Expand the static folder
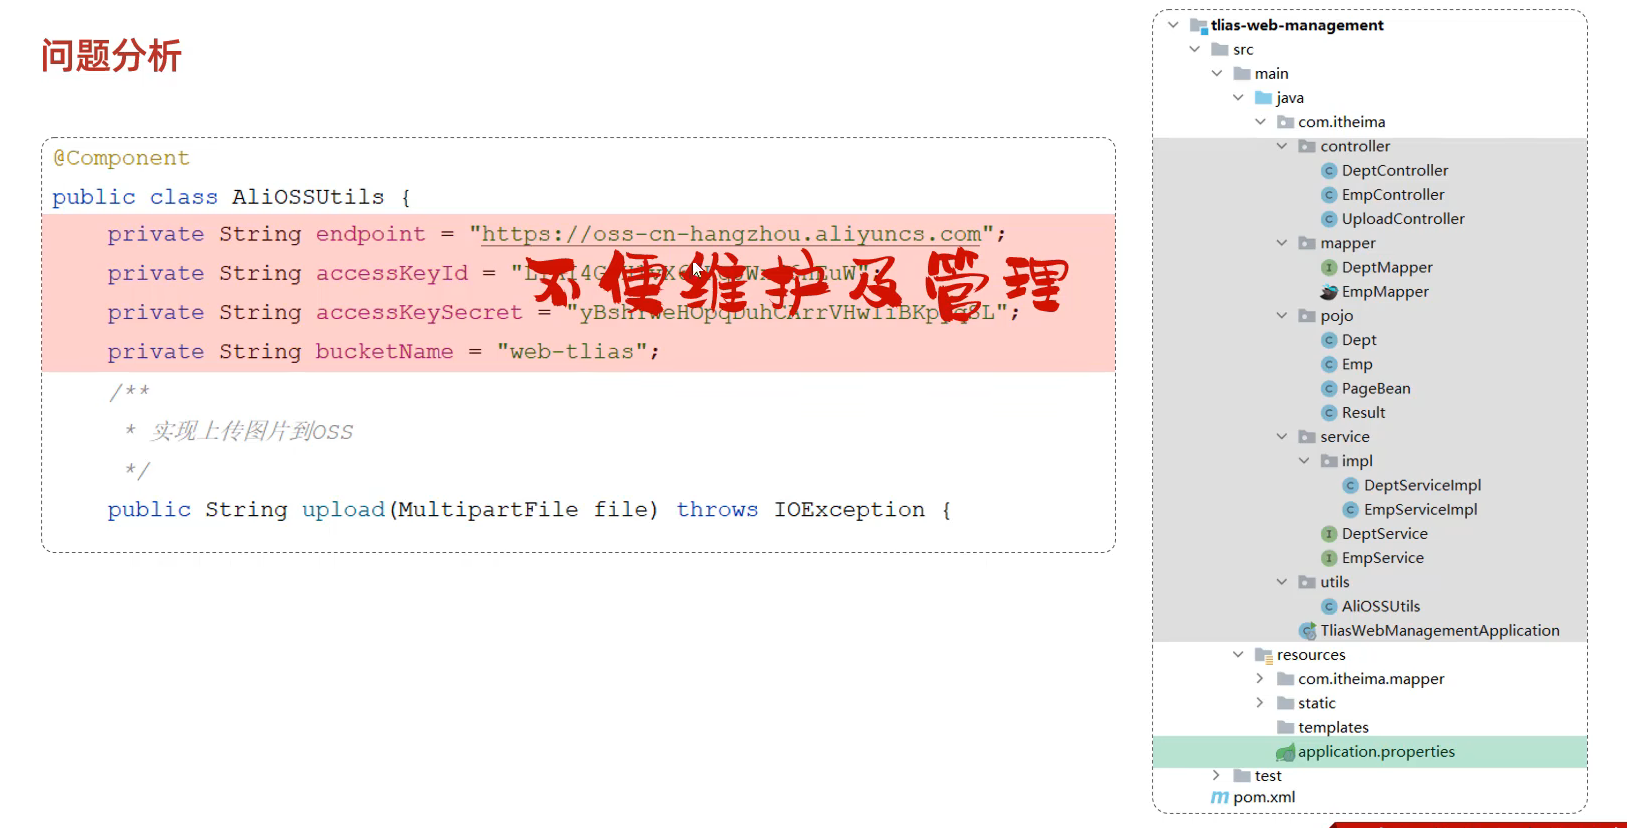The image size is (1627, 828). (1260, 703)
